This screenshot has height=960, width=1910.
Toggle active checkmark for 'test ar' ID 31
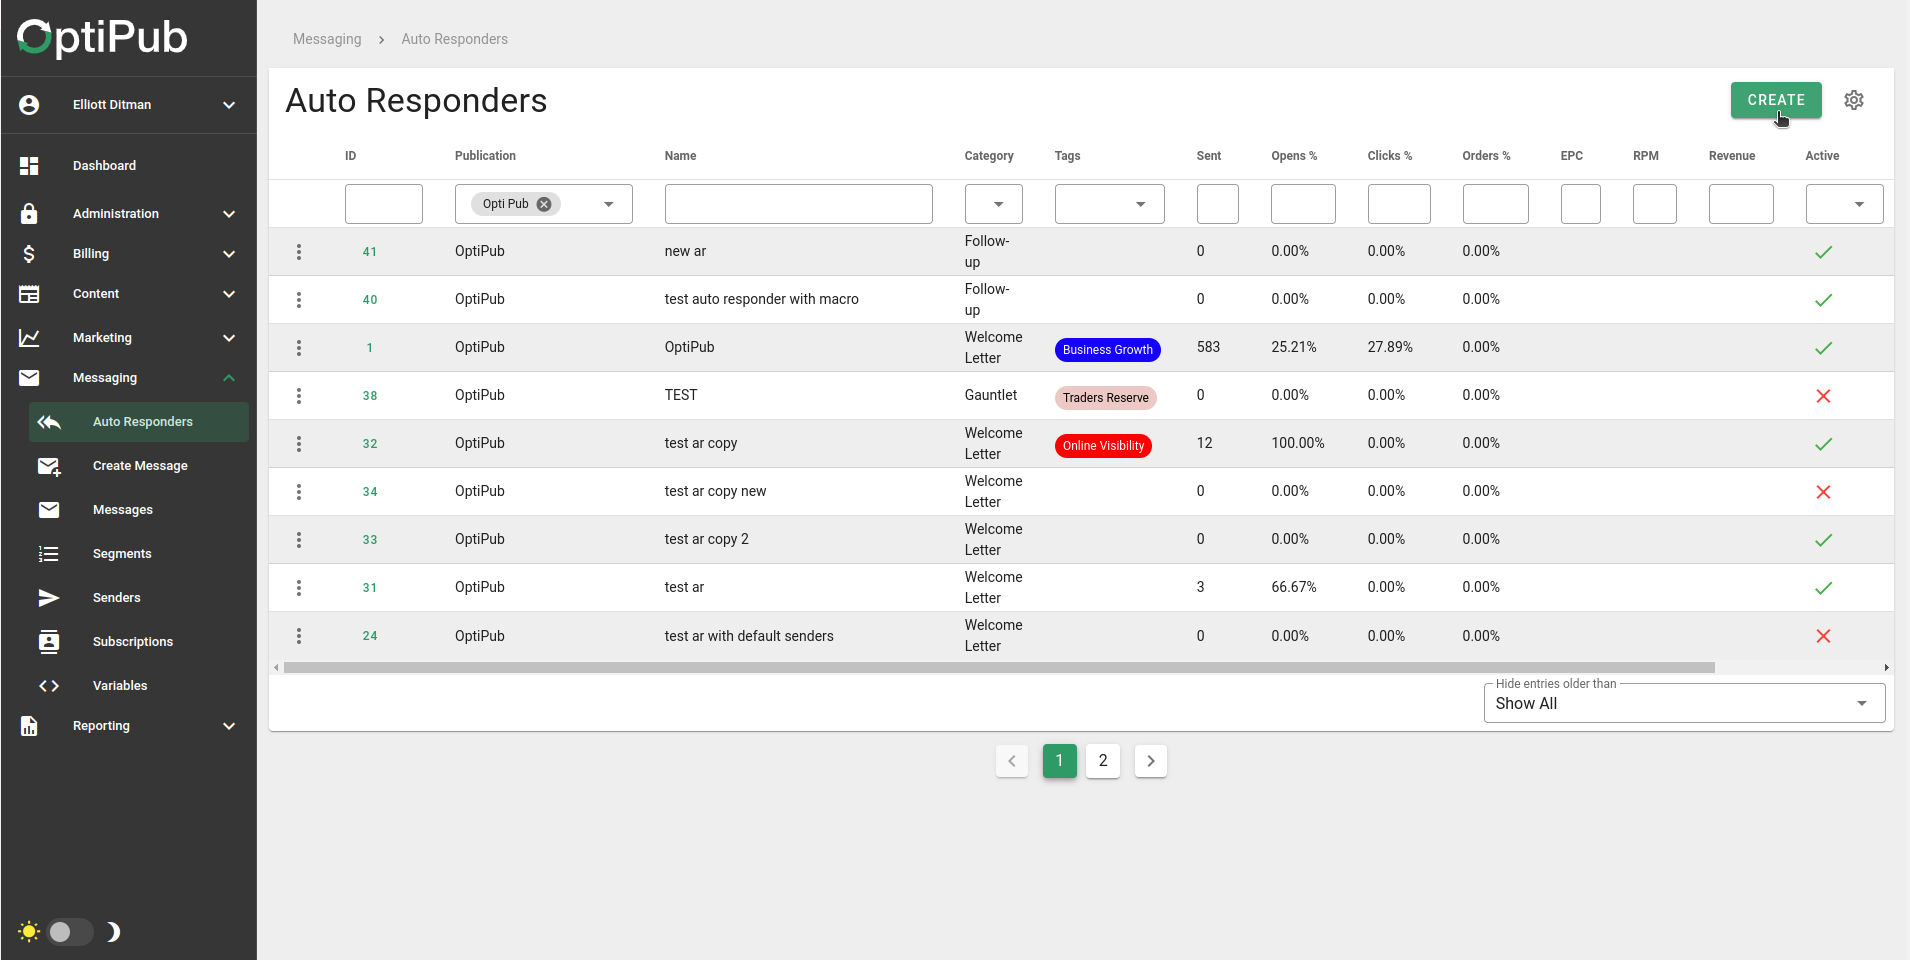(x=1823, y=588)
